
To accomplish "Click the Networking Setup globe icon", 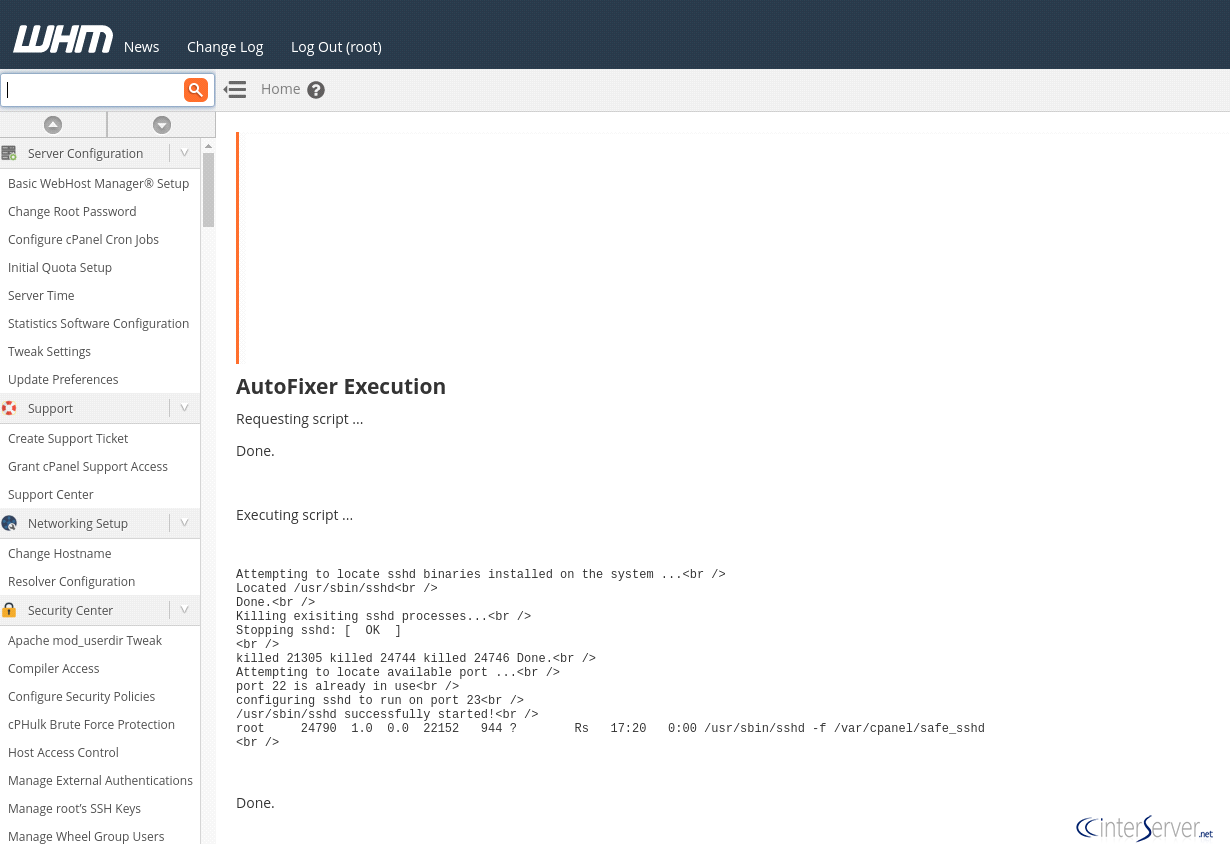I will [9, 523].
